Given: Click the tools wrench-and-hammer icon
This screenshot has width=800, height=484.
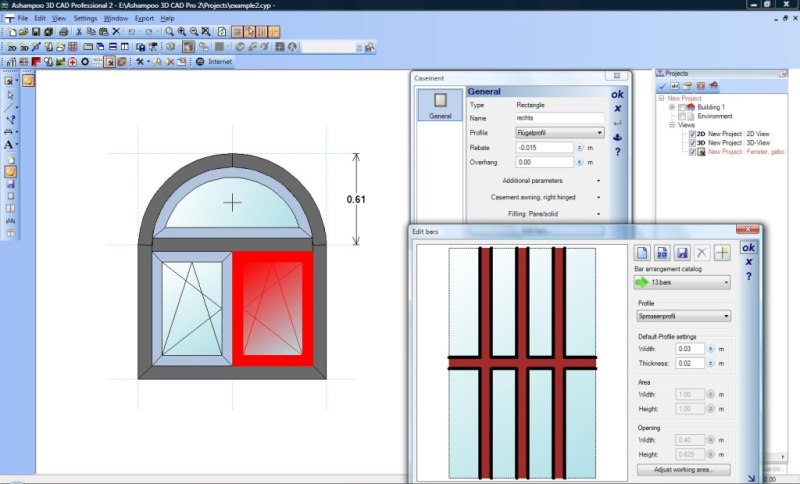Looking at the screenshot, I should (140, 62).
